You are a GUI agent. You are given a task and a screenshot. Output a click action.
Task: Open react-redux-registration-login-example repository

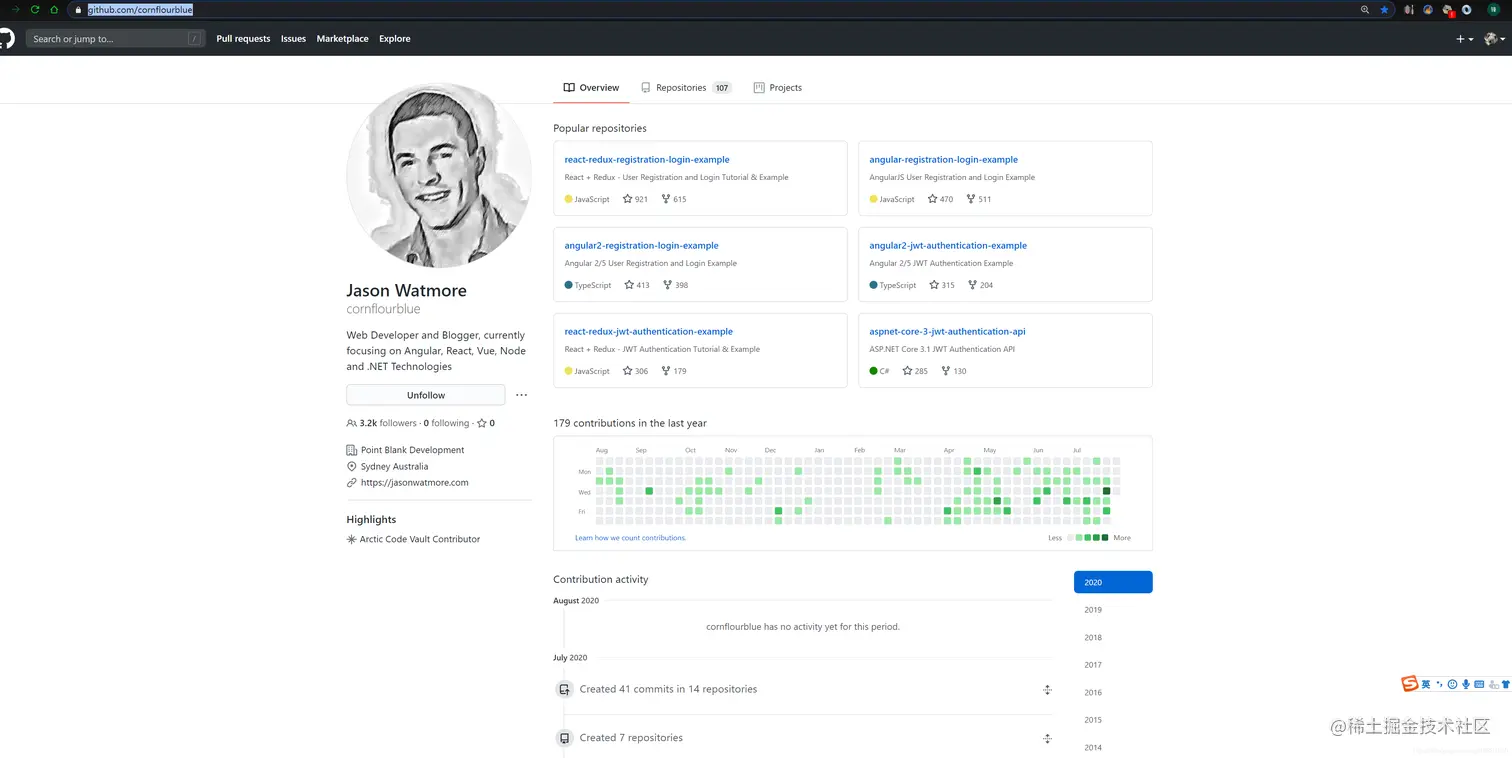point(647,160)
